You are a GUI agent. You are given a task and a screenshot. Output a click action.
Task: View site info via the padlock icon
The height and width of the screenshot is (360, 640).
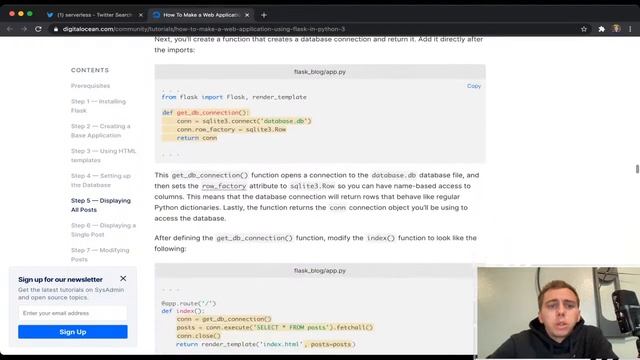tap(56, 29)
